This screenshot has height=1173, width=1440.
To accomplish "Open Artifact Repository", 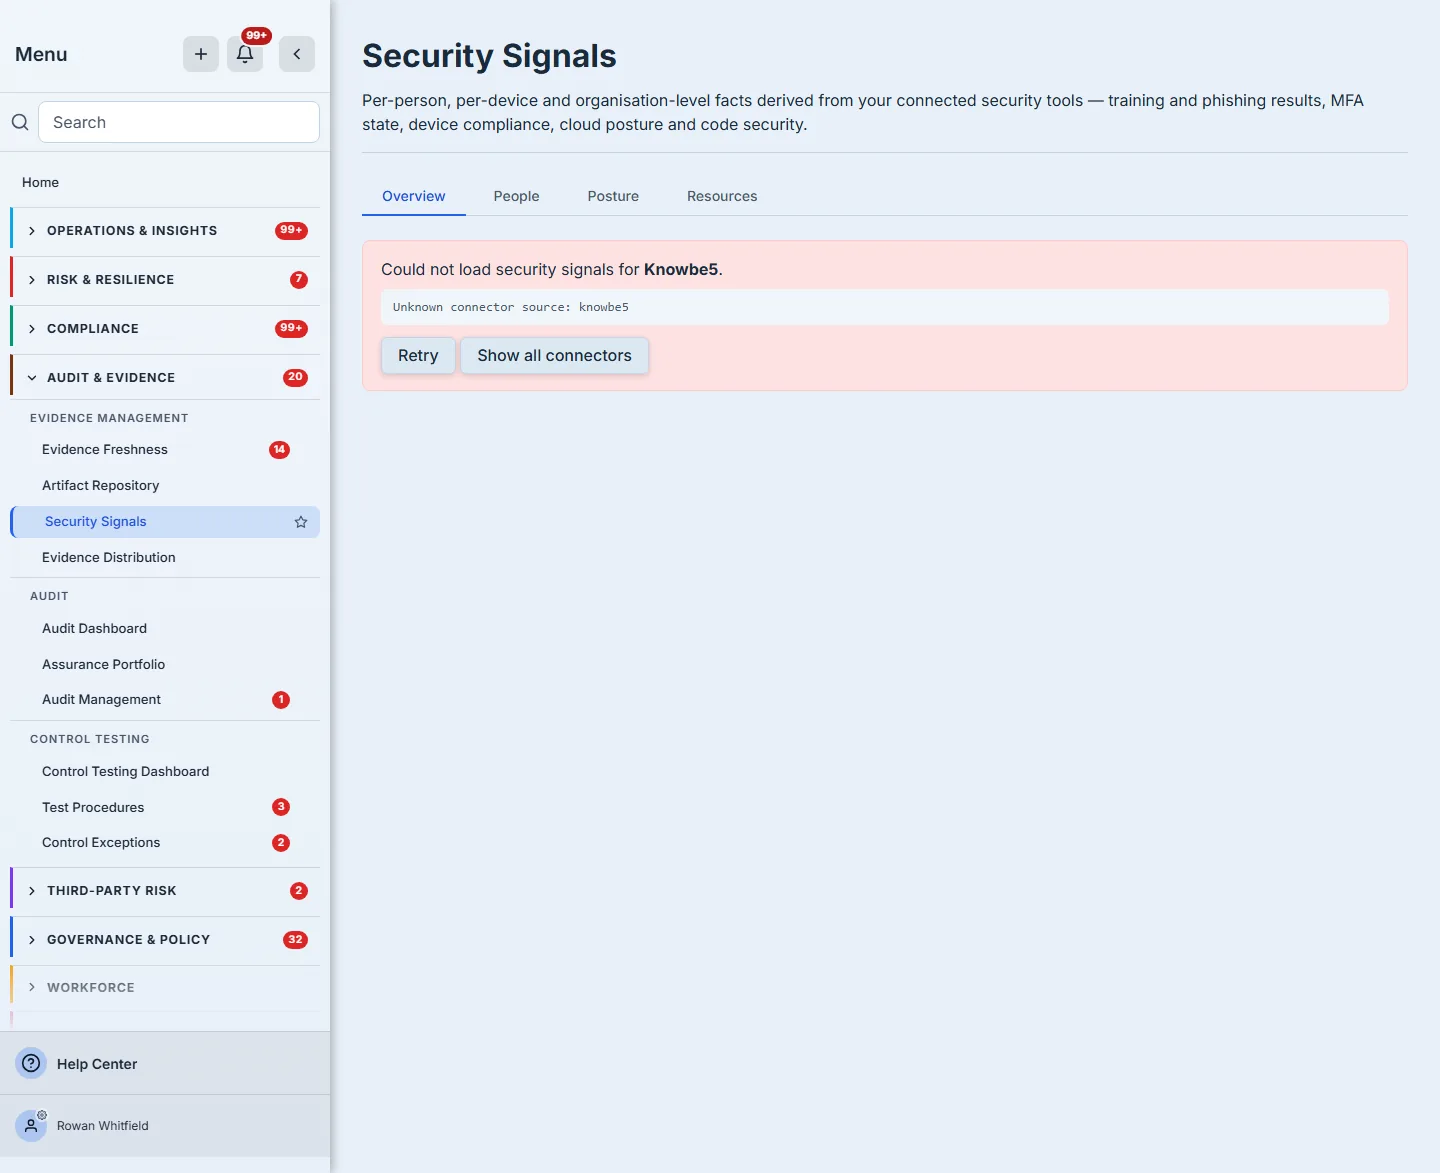I will [165, 486].
